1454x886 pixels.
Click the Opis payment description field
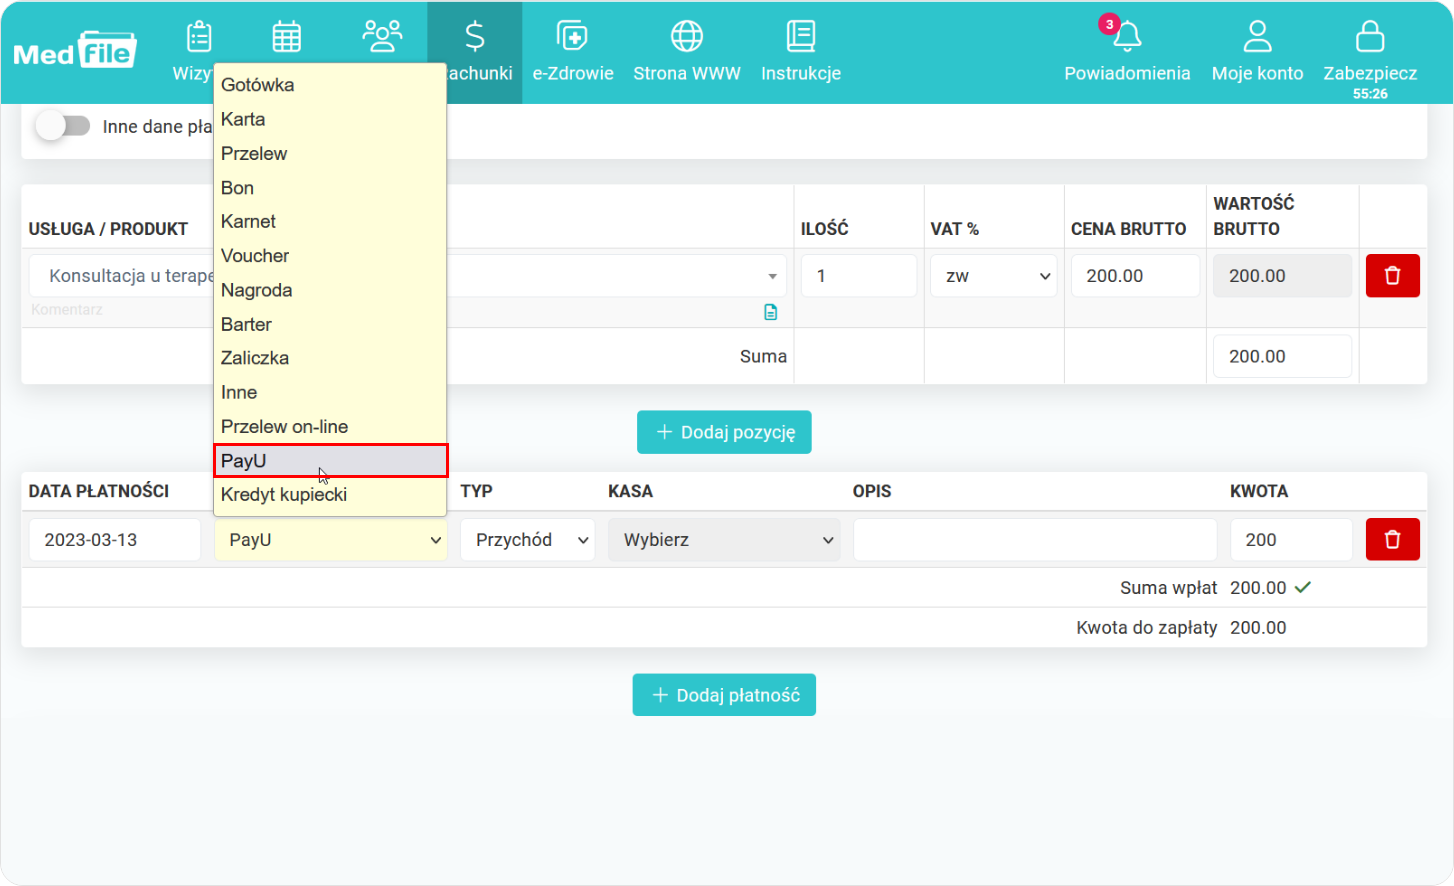pos(1034,540)
